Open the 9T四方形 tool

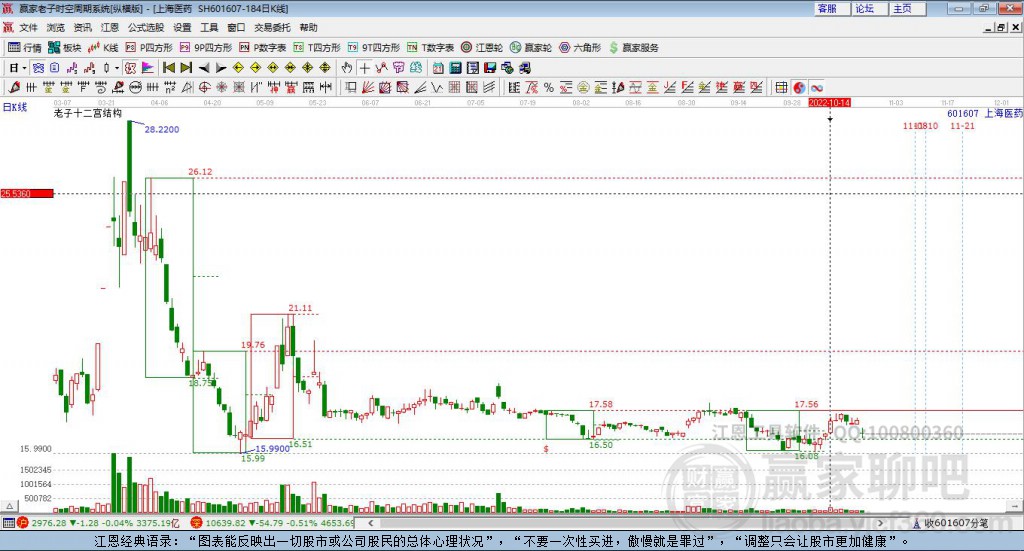(374, 48)
